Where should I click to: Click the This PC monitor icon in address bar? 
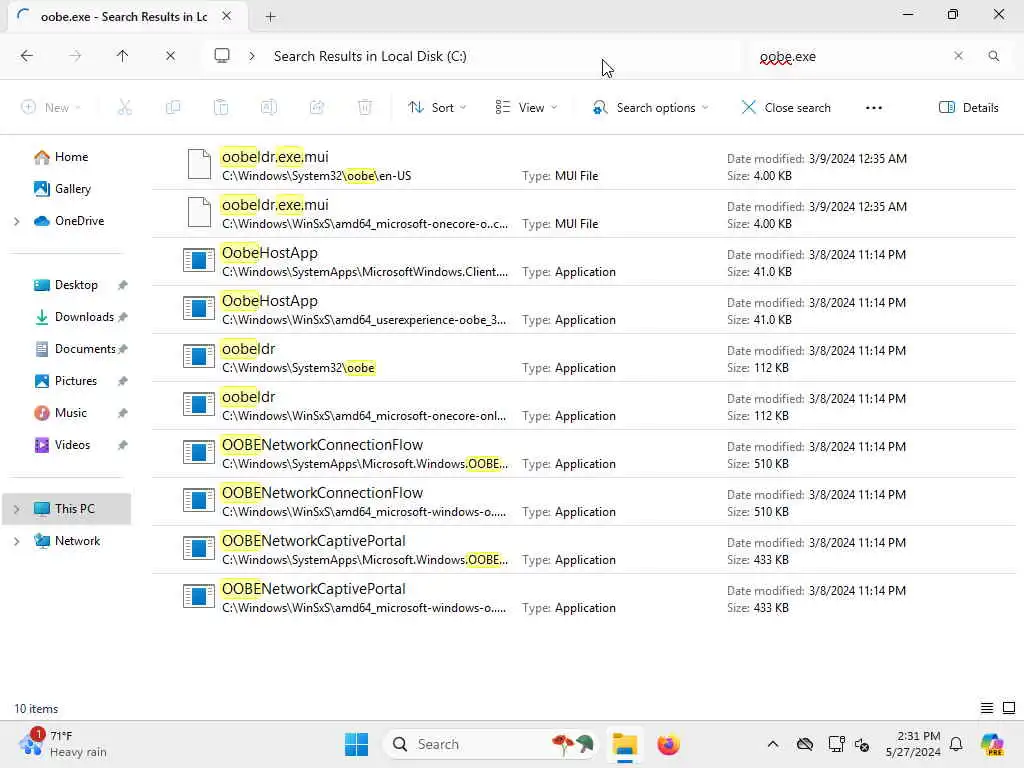222,56
